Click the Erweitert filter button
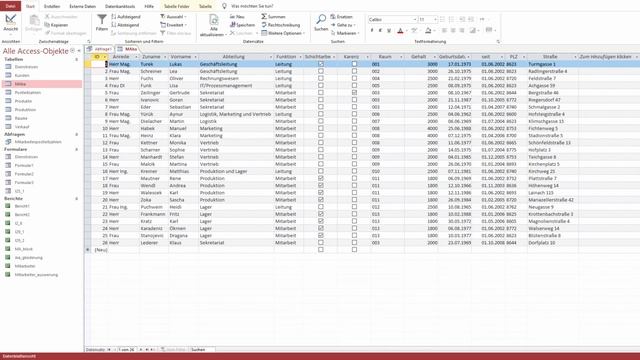The image size is (640, 360). 174,25
